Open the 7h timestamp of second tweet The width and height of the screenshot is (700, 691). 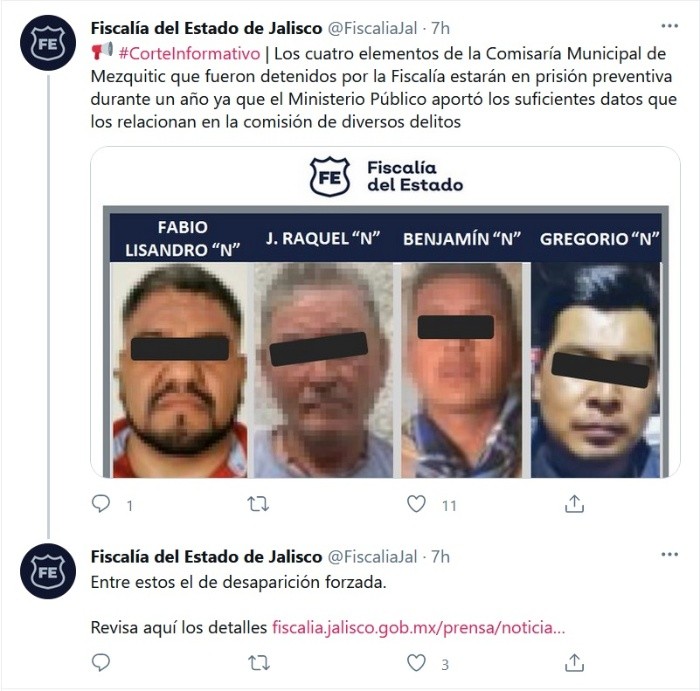[x=440, y=557]
